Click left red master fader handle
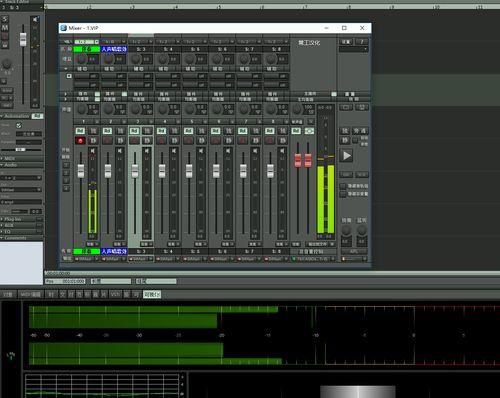The height and width of the screenshot is (398, 500). pyautogui.click(x=298, y=160)
